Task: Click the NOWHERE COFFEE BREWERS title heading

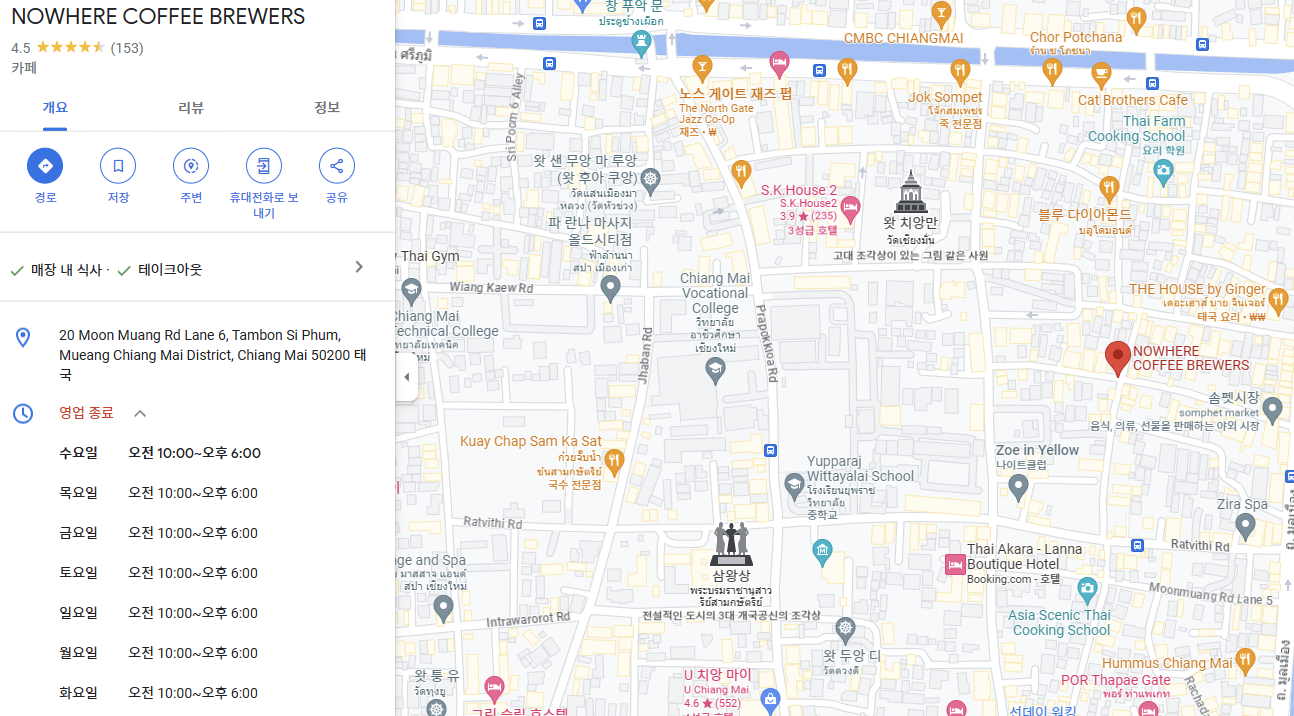Action: point(158,17)
